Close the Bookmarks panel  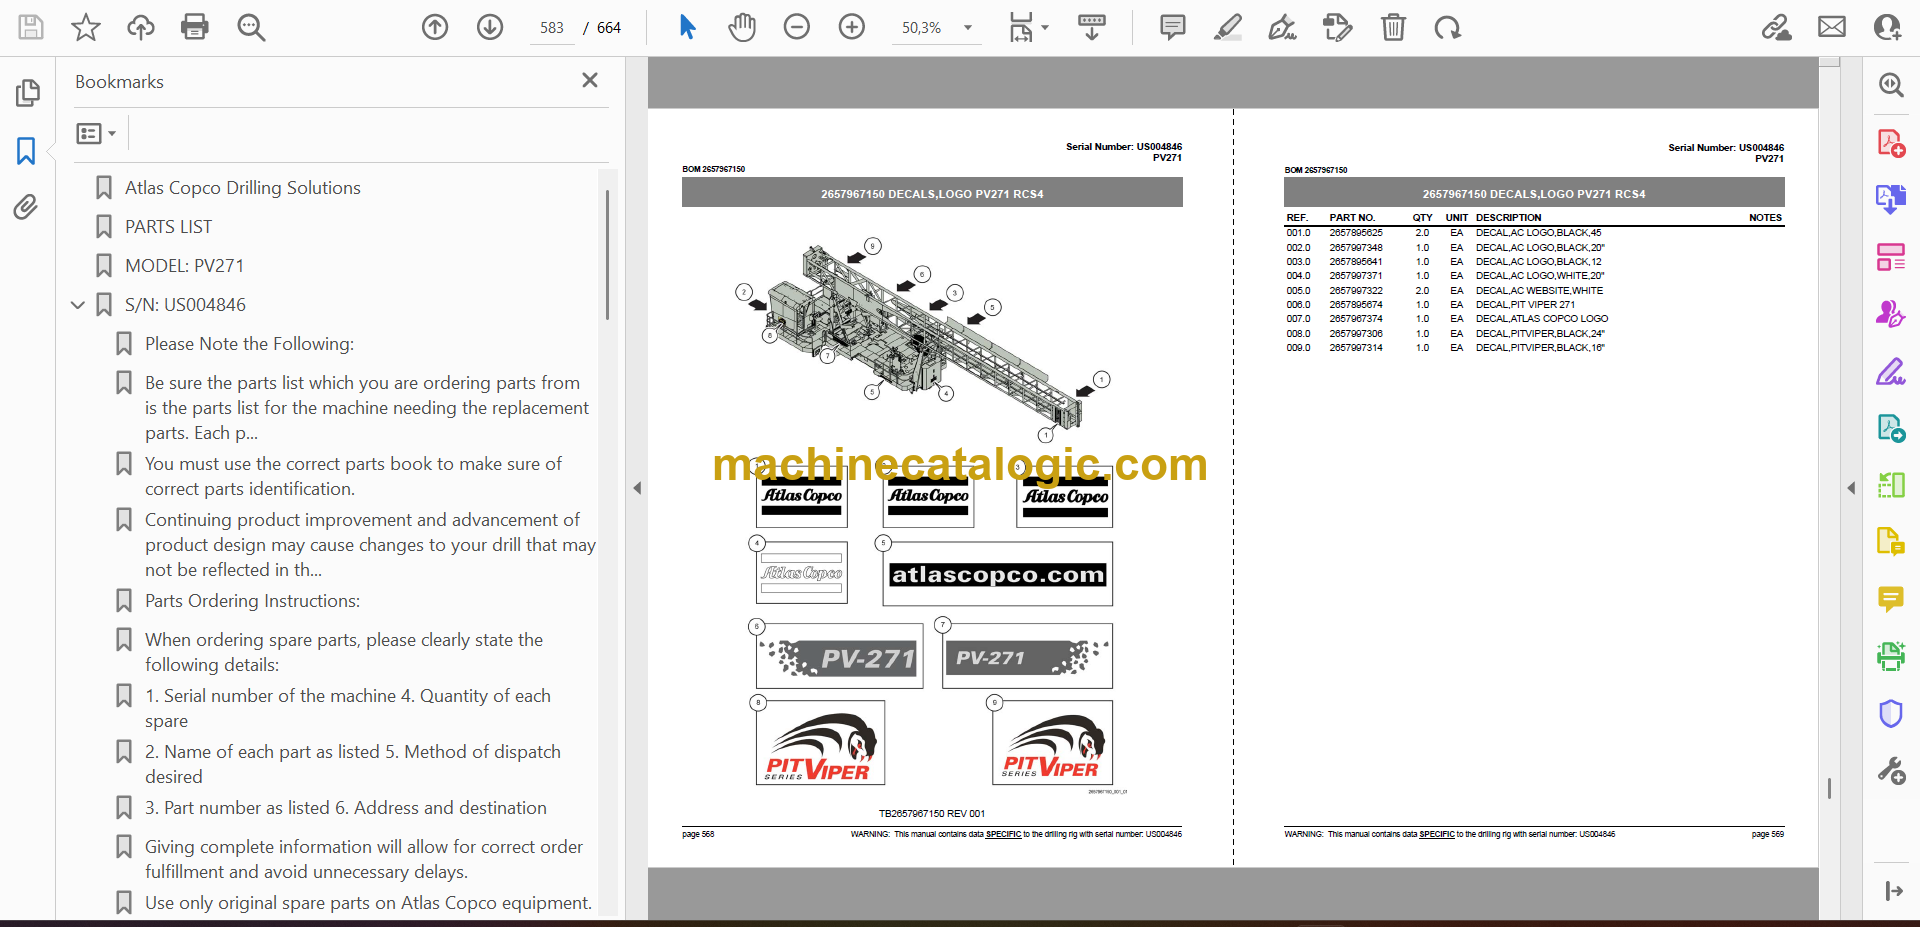(x=590, y=80)
